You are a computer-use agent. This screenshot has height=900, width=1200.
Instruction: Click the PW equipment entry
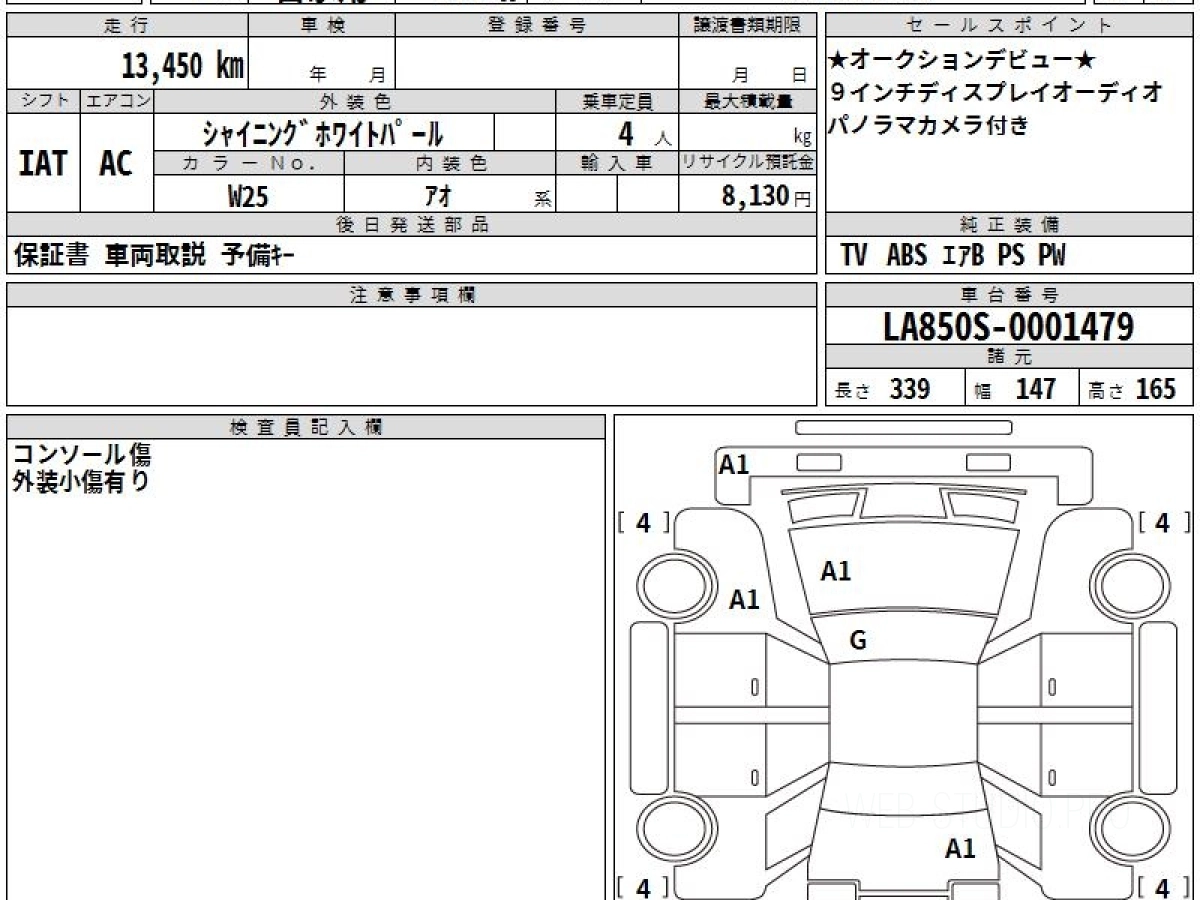tap(1052, 256)
